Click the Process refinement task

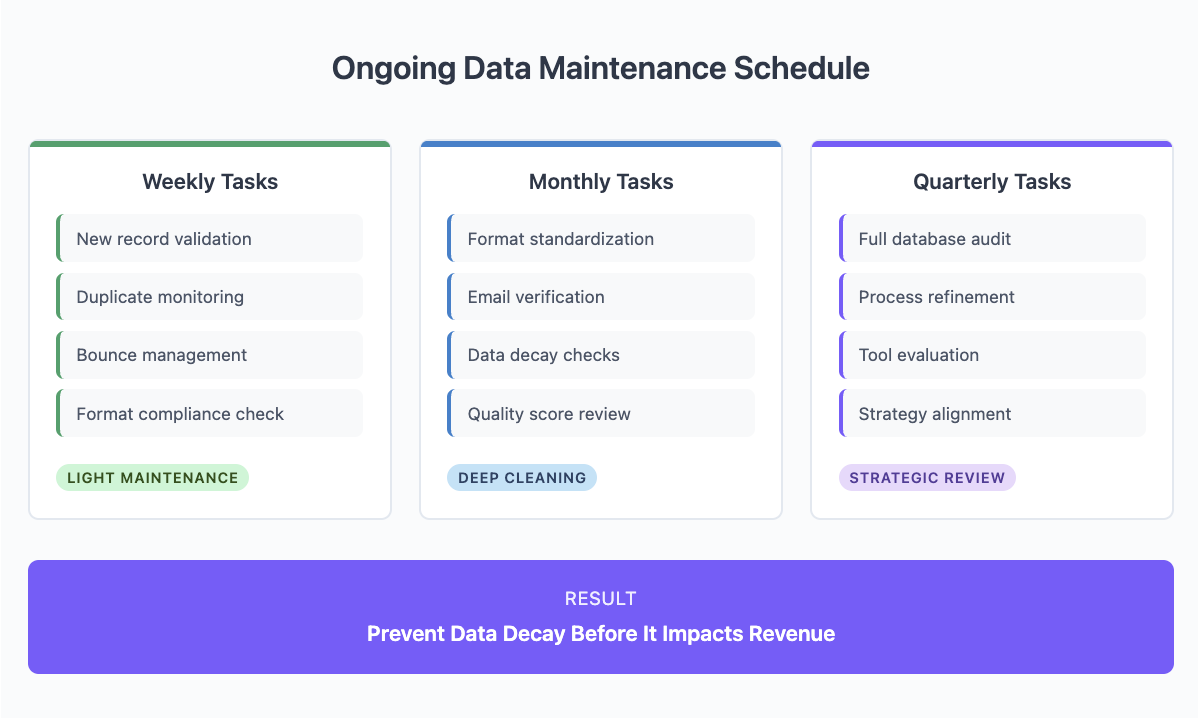pyautogui.click(x=992, y=296)
